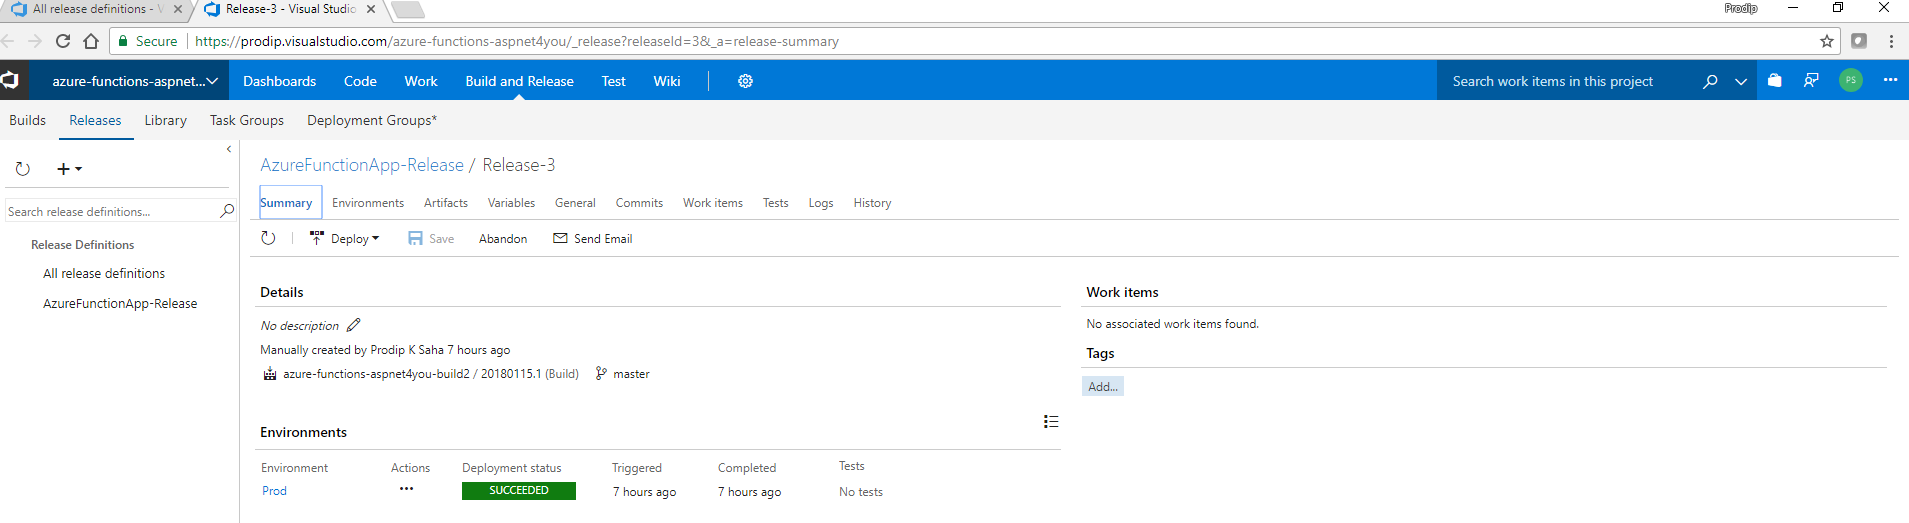Image resolution: width=1909 pixels, height=523 pixels.
Task: Bookmark this page with star icon
Action: 1827,41
